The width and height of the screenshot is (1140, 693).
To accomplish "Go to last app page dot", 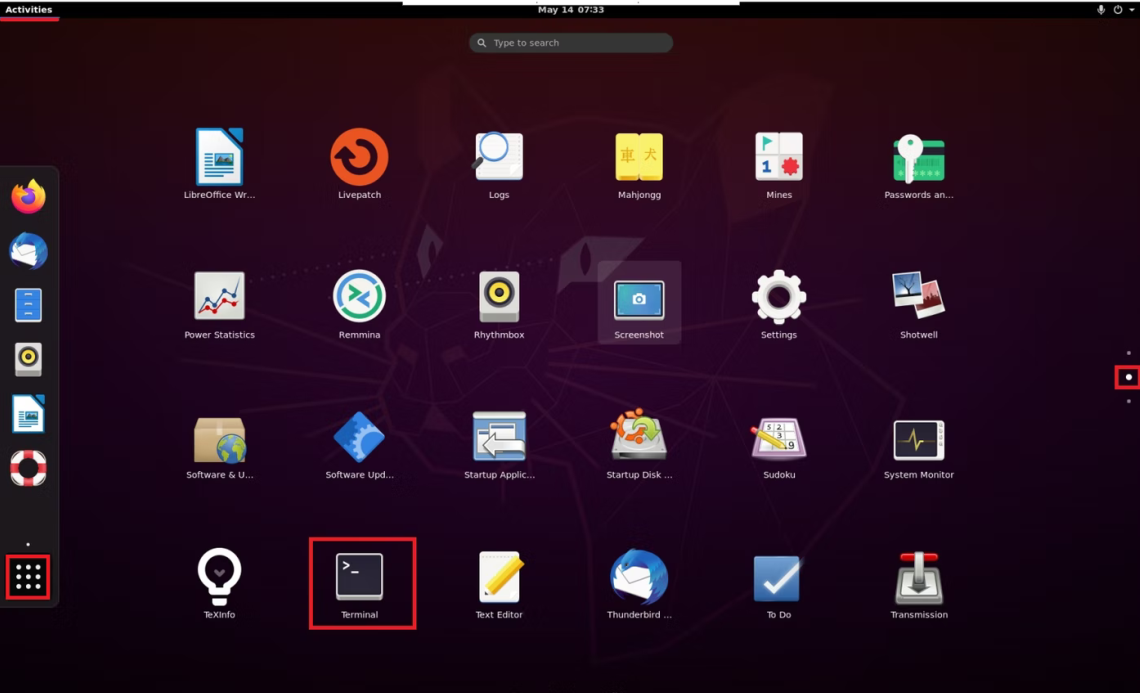I will point(1128,401).
